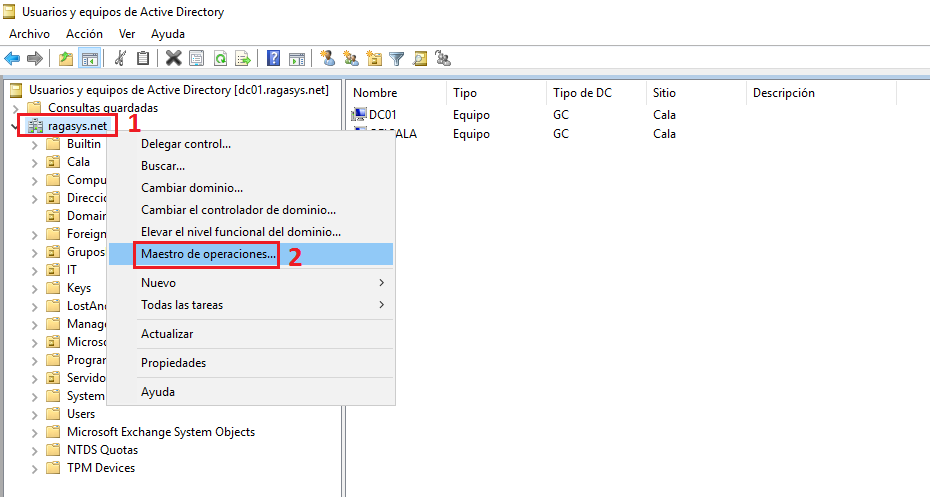Click Actualizar in context menu
930x497 pixels.
click(251, 334)
